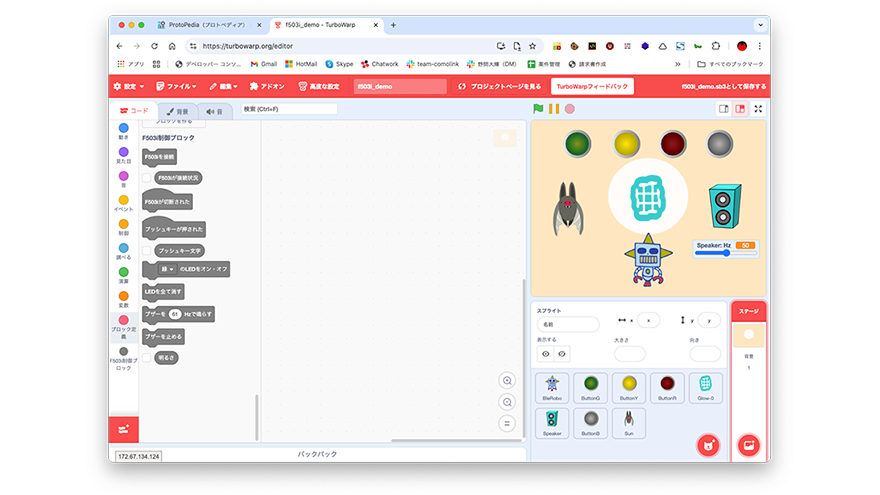Check the F503iが接続状況 reporter checkbox
The height and width of the screenshot is (495, 880).
[x=146, y=178]
